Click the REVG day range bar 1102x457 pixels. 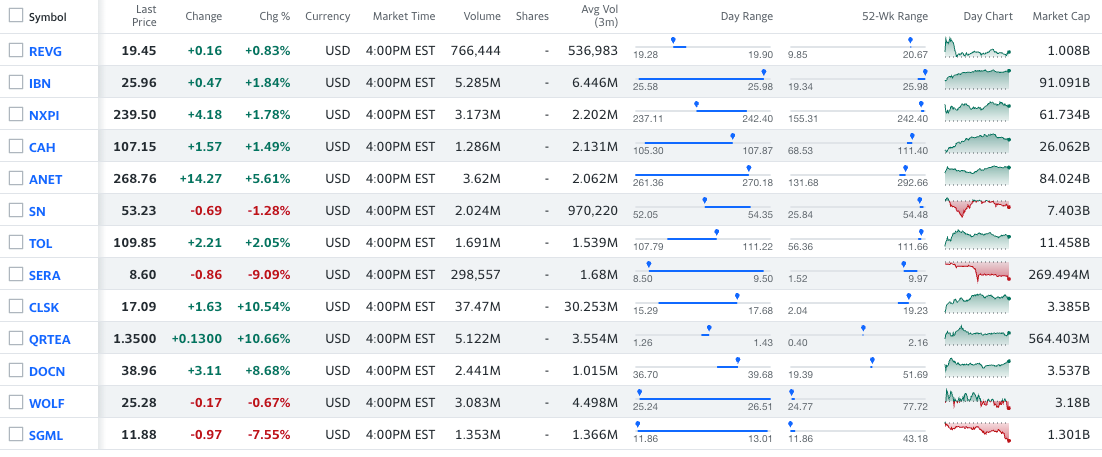[703, 46]
